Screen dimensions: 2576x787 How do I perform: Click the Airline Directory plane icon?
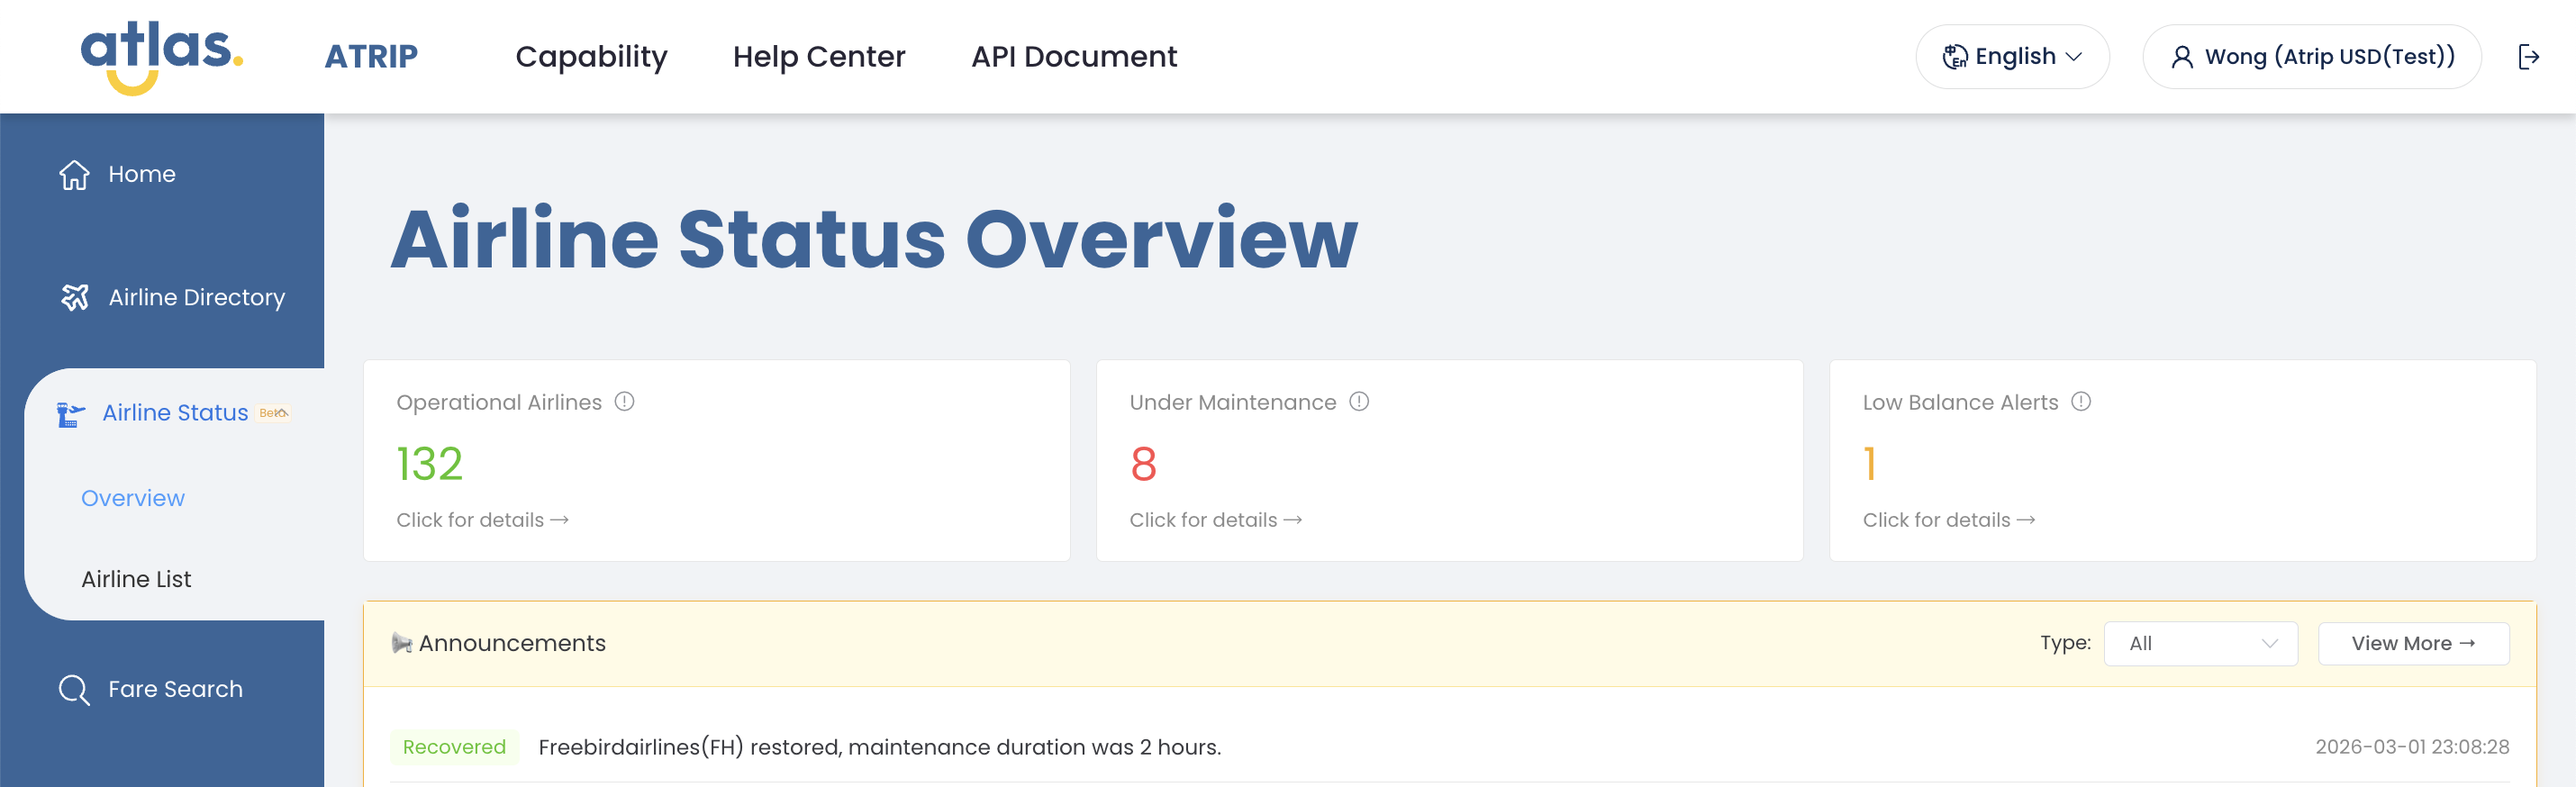[75, 298]
